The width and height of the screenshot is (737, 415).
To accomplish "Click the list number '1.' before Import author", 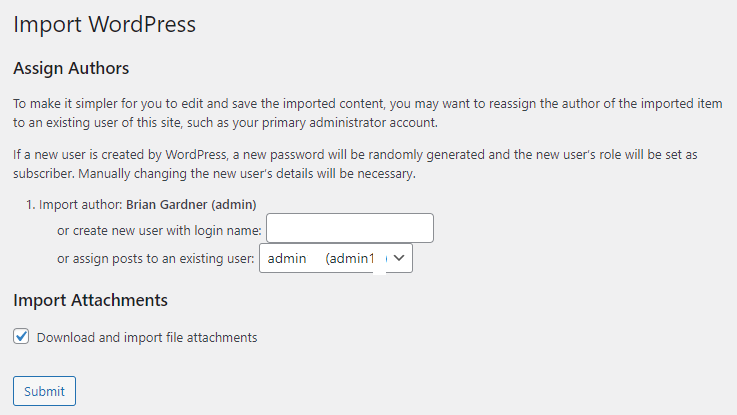I will tap(31, 205).
